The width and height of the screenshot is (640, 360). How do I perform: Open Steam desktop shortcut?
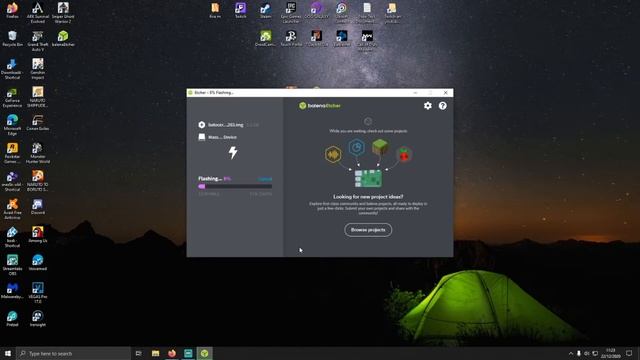point(265,10)
